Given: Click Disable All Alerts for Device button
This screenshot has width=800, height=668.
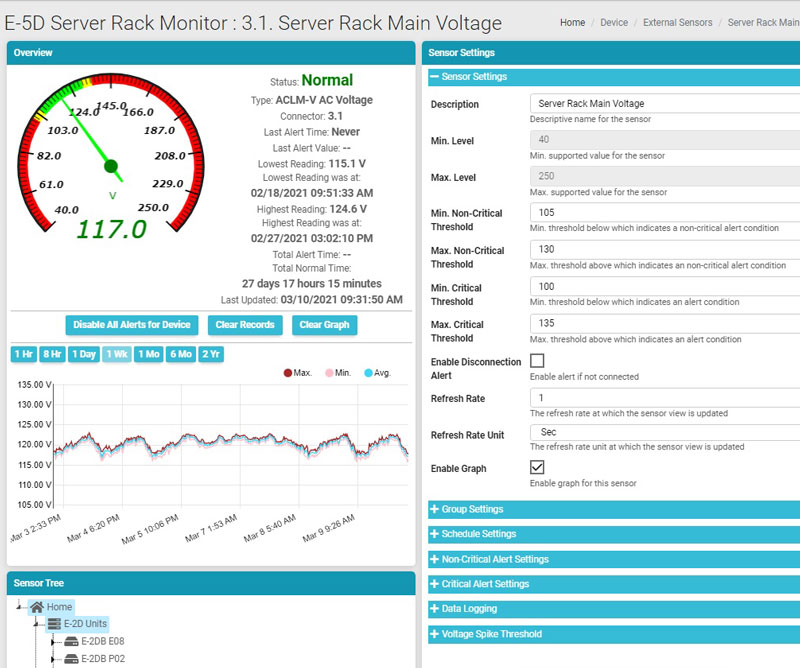Looking at the screenshot, I should point(132,325).
